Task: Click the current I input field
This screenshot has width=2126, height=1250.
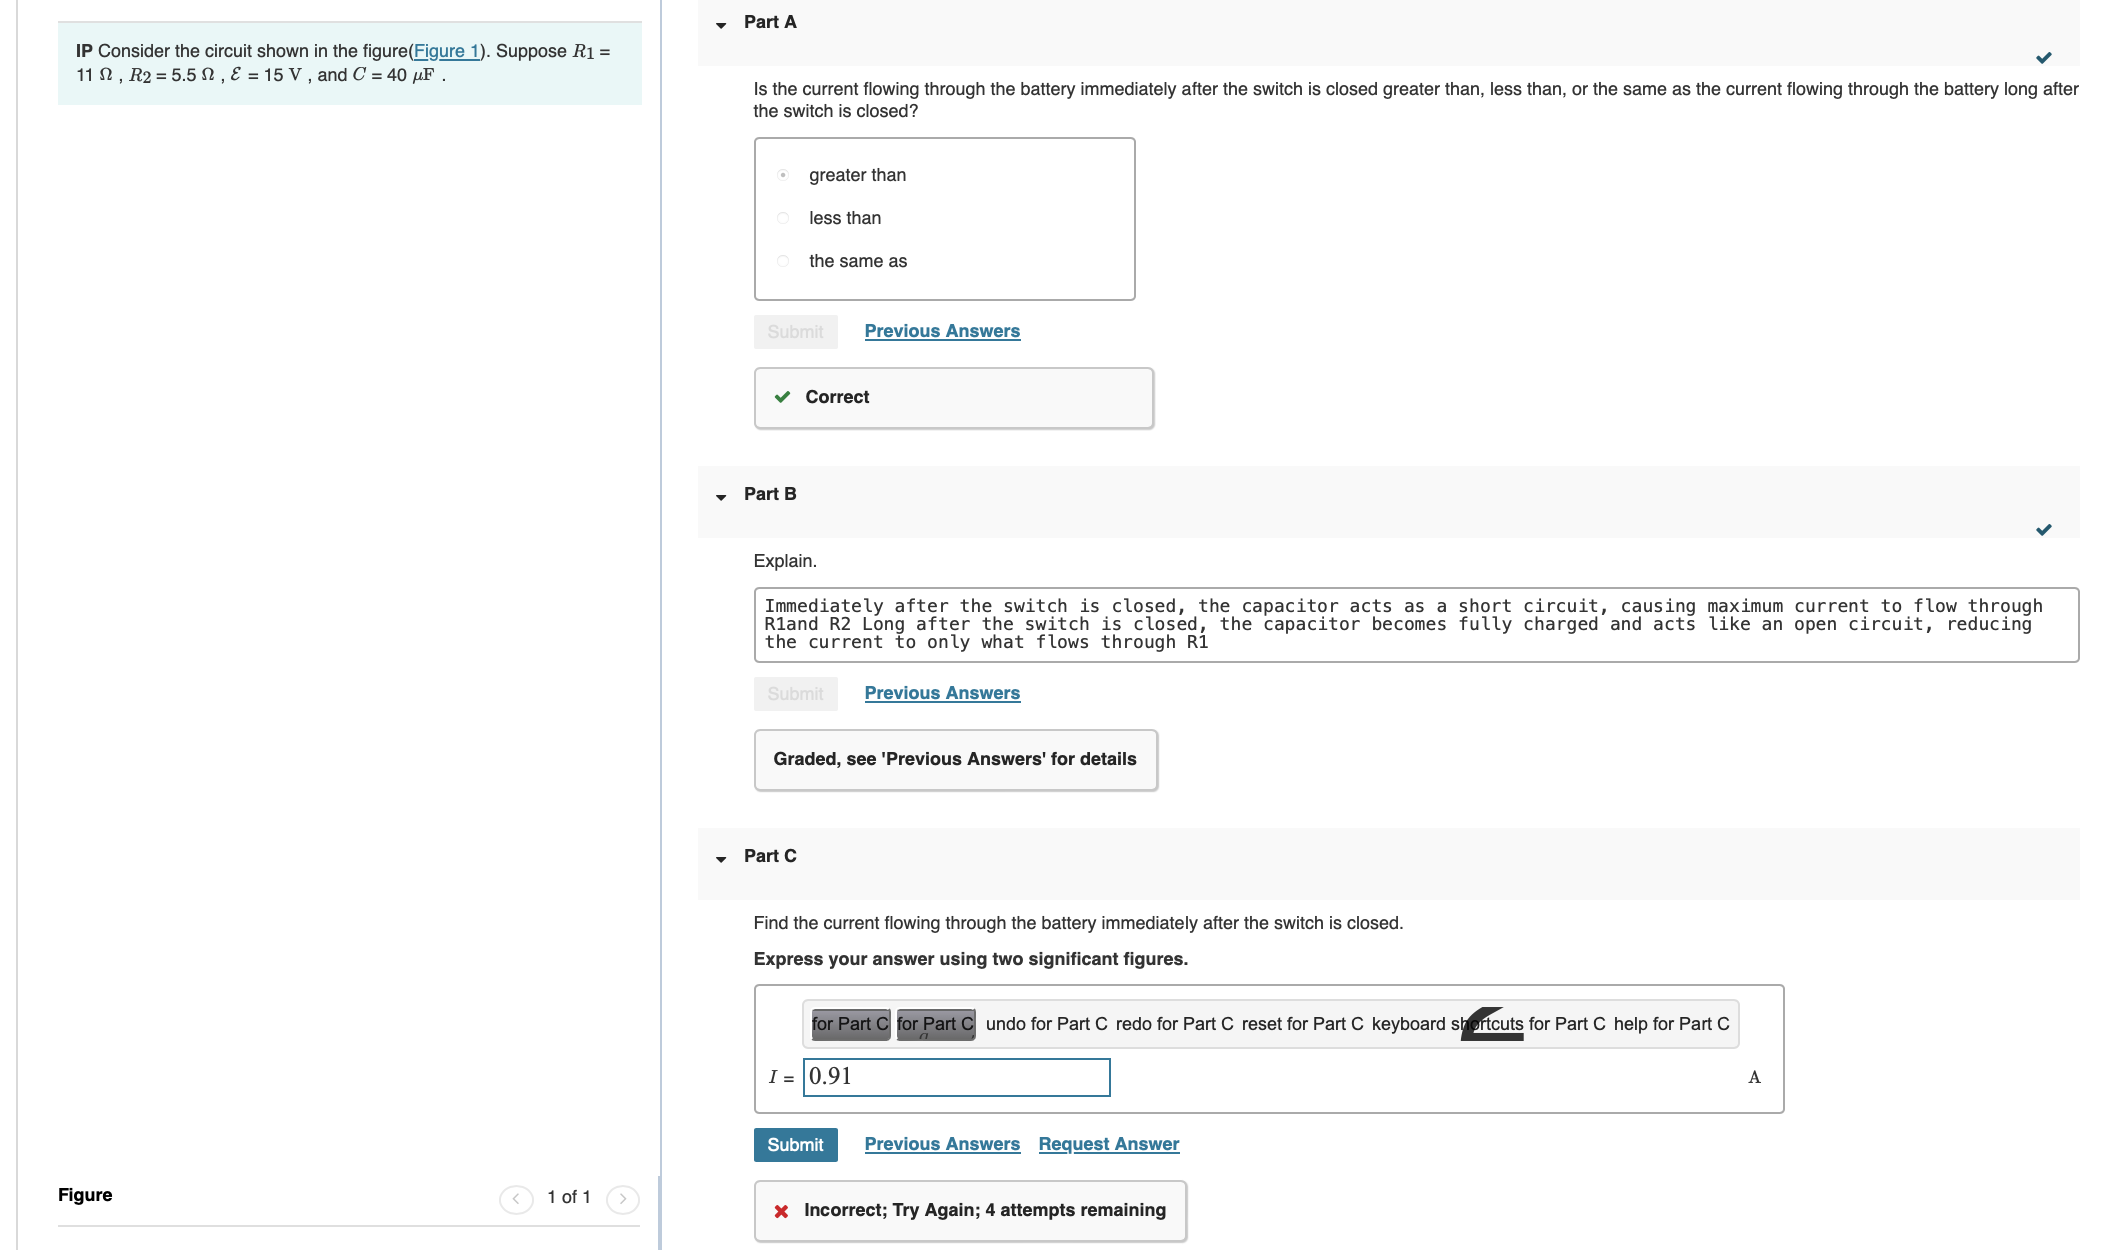Action: [956, 1077]
